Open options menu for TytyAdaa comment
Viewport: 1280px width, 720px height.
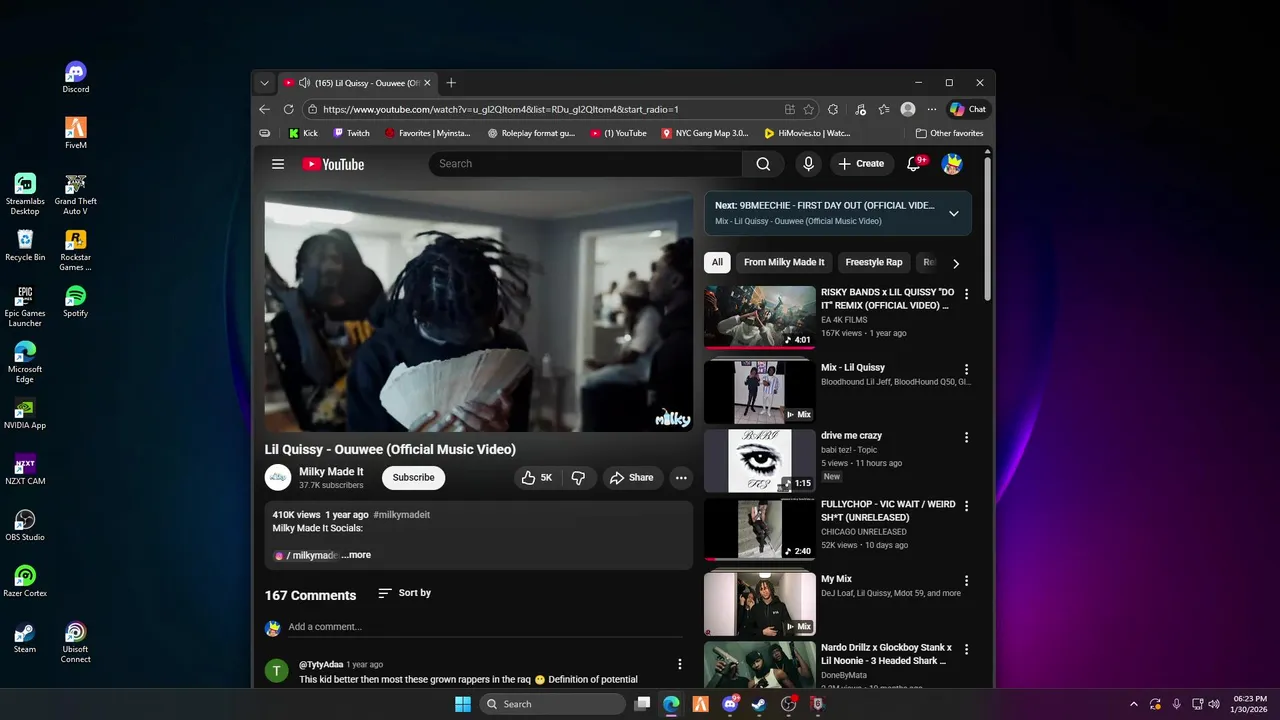point(680,664)
